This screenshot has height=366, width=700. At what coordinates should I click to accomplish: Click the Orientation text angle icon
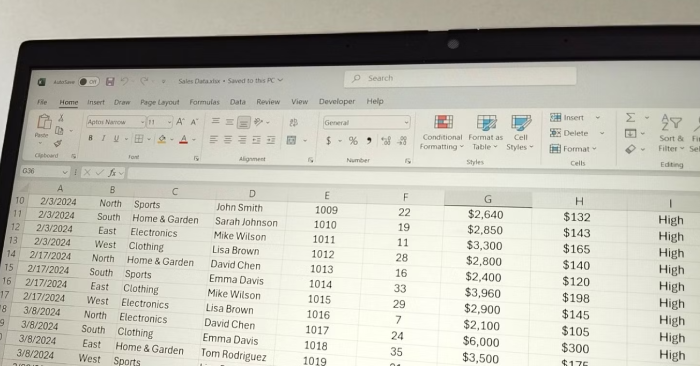(x=258, y=122)
